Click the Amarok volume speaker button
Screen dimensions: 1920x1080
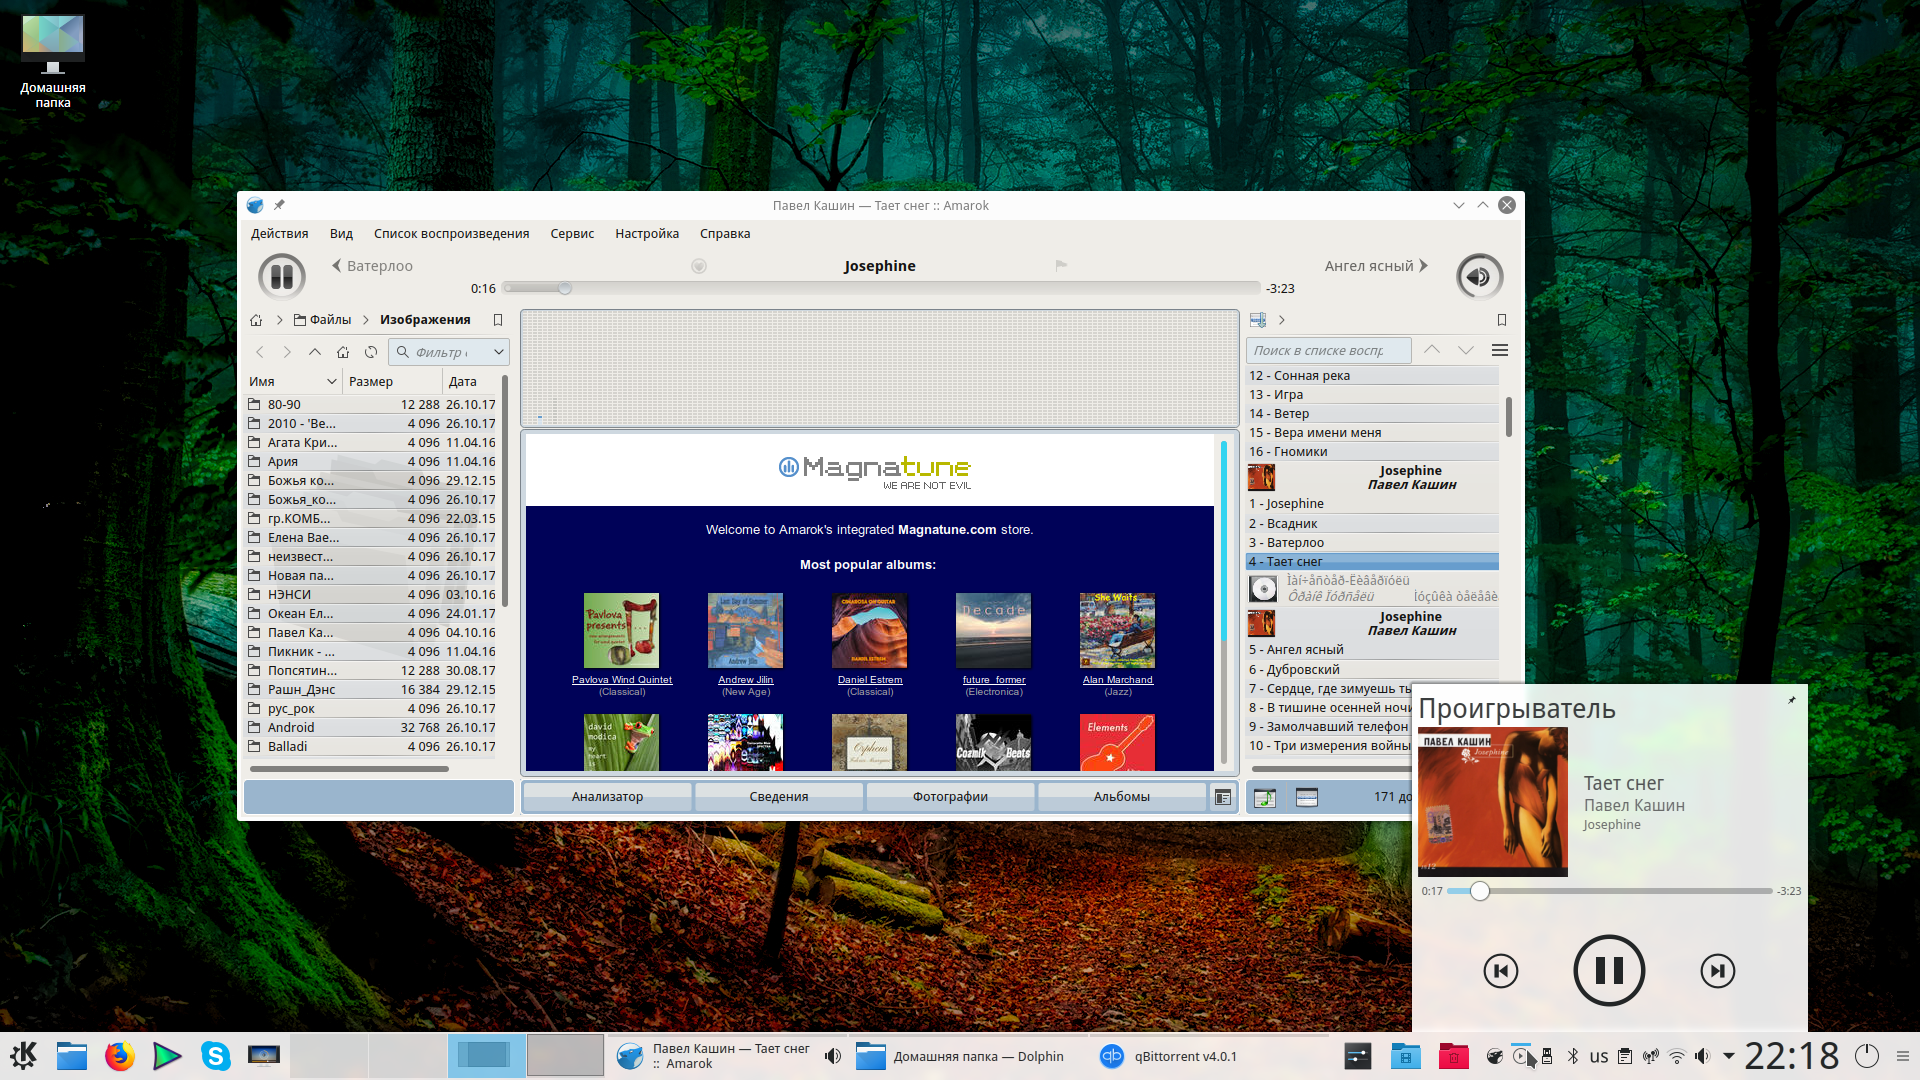click(1479, 276)
